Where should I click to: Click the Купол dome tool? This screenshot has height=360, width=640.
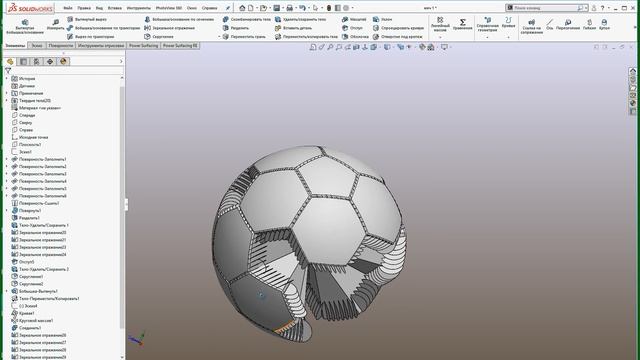tap(604, 24)
